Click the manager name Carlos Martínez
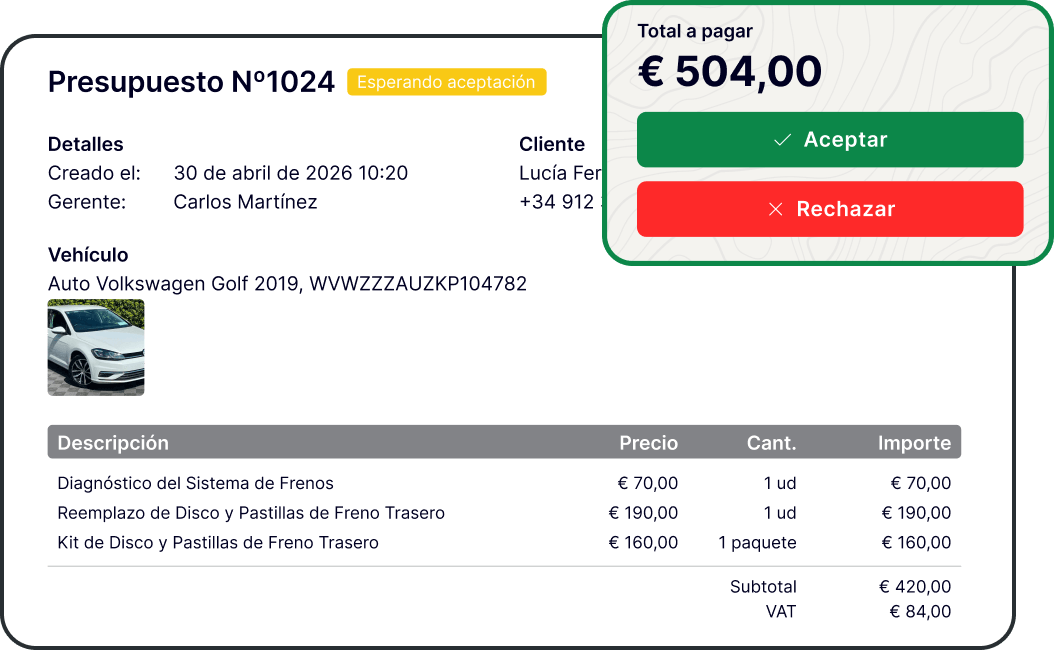1054x650 pixels. tap(245, 202)
